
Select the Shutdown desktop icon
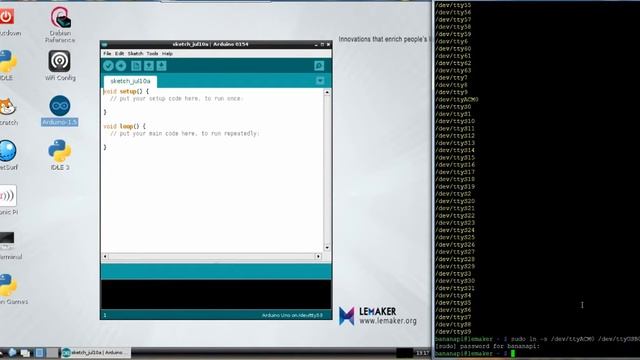point(8,22)
